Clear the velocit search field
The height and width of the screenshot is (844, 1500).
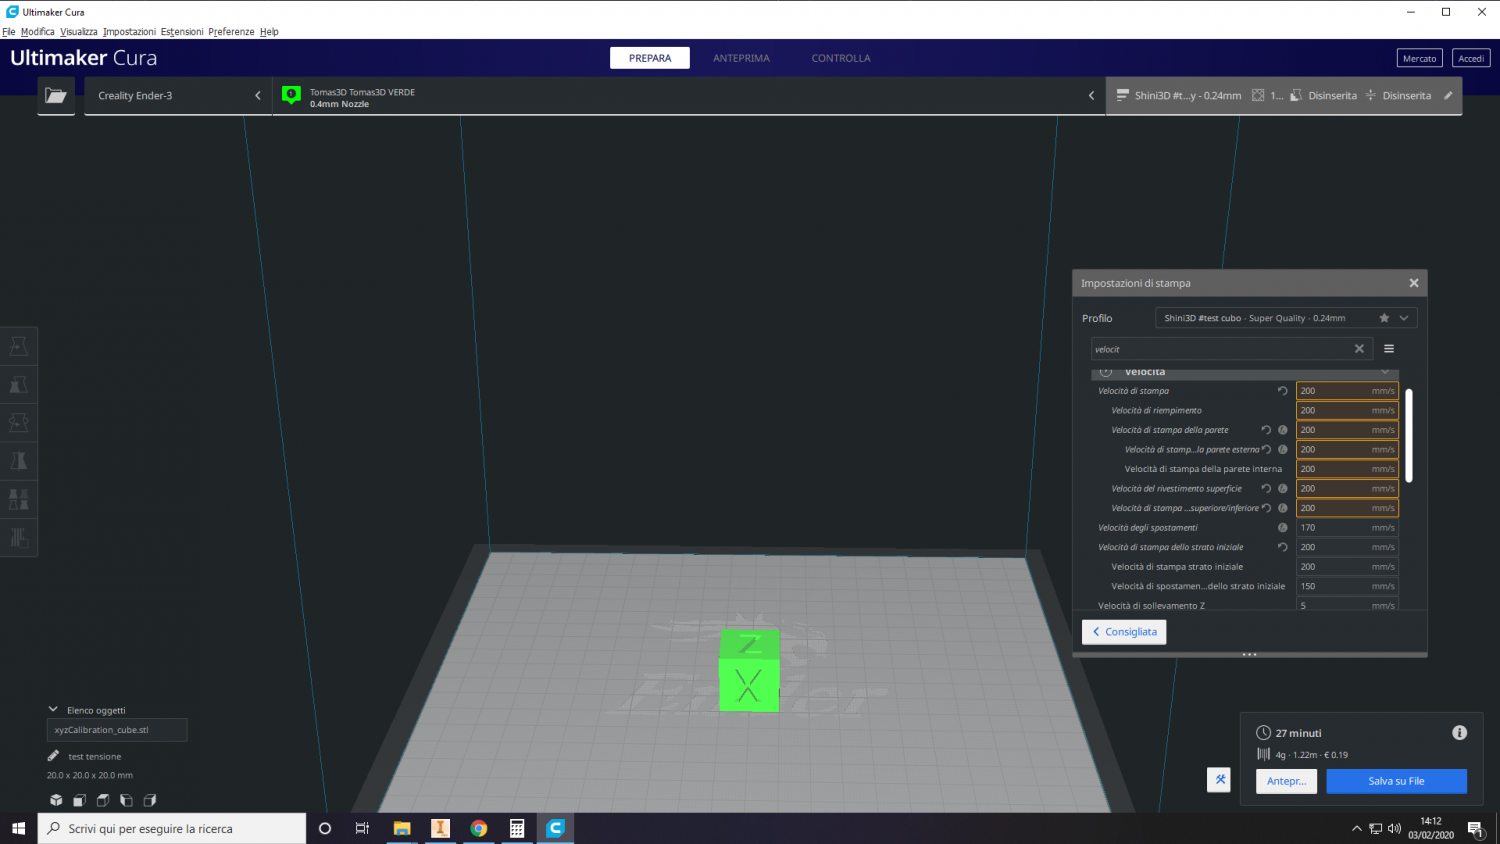pyautogui.click(x=1359, y=349)
